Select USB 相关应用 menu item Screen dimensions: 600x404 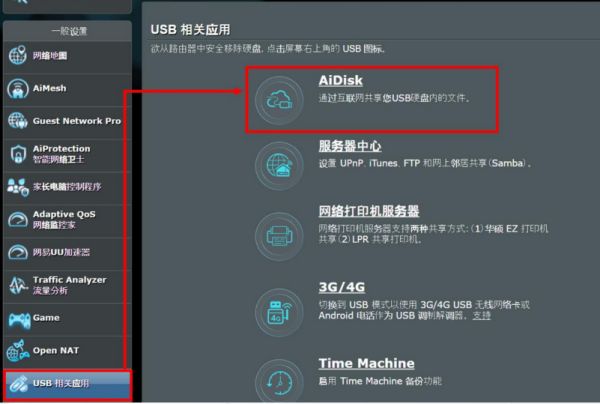click(x=67, y=385)
